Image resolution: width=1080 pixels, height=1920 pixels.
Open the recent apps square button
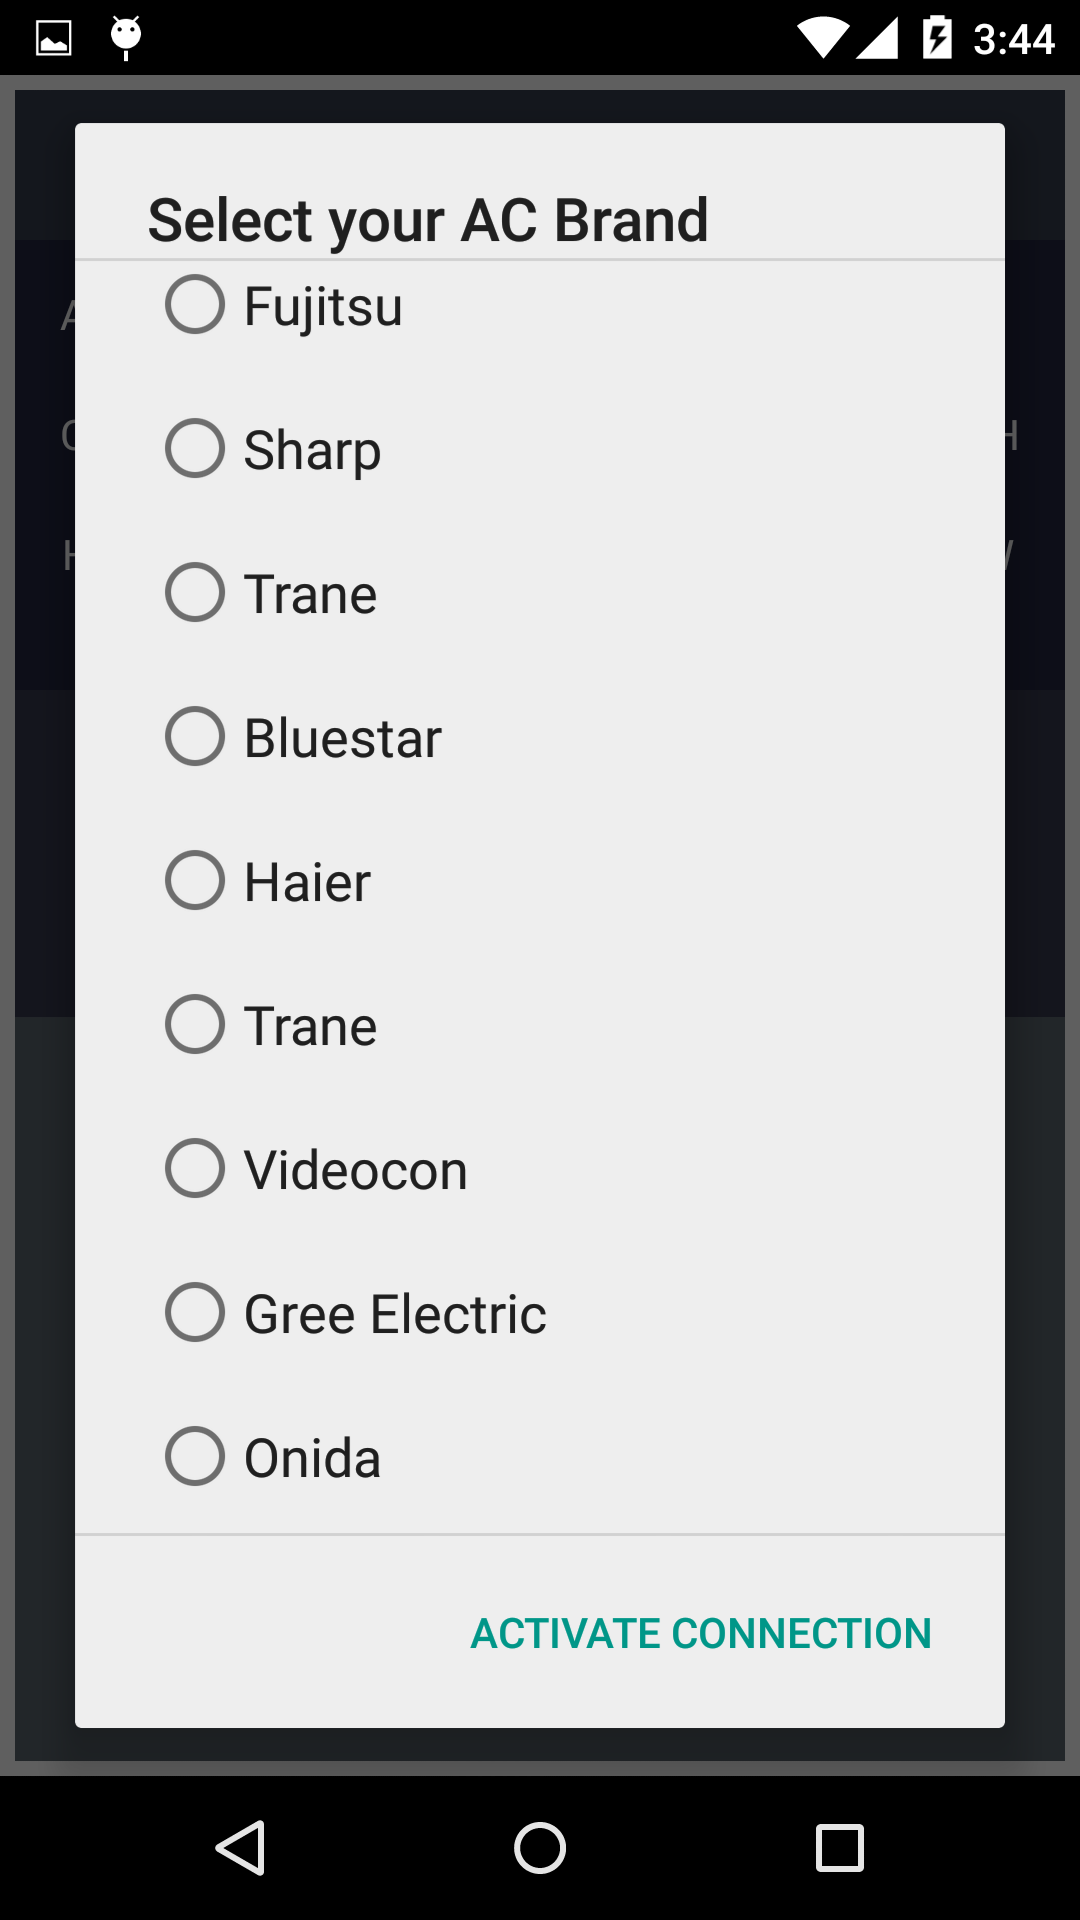click(839, 1847)
